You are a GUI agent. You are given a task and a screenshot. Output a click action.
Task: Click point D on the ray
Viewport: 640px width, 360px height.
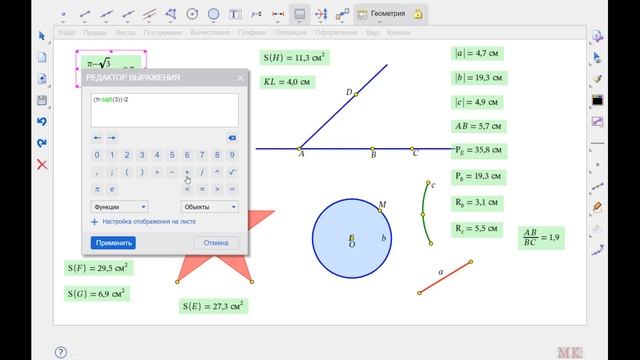click(356, 94)
